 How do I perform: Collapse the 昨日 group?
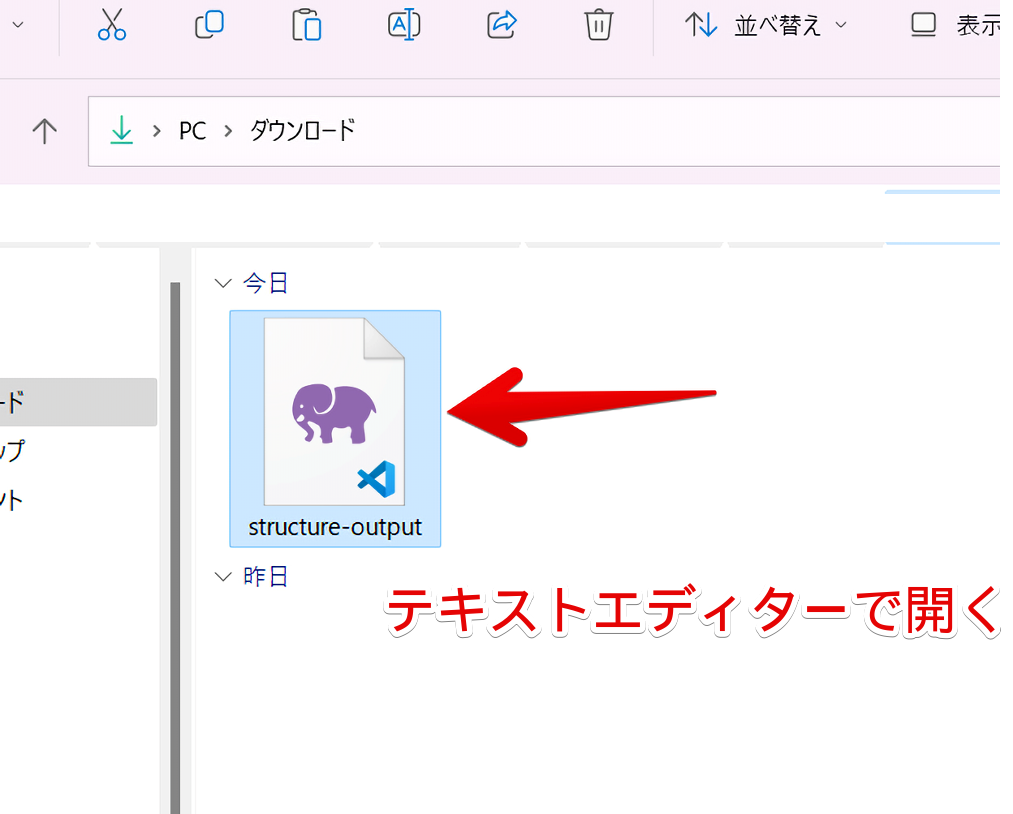223,576
